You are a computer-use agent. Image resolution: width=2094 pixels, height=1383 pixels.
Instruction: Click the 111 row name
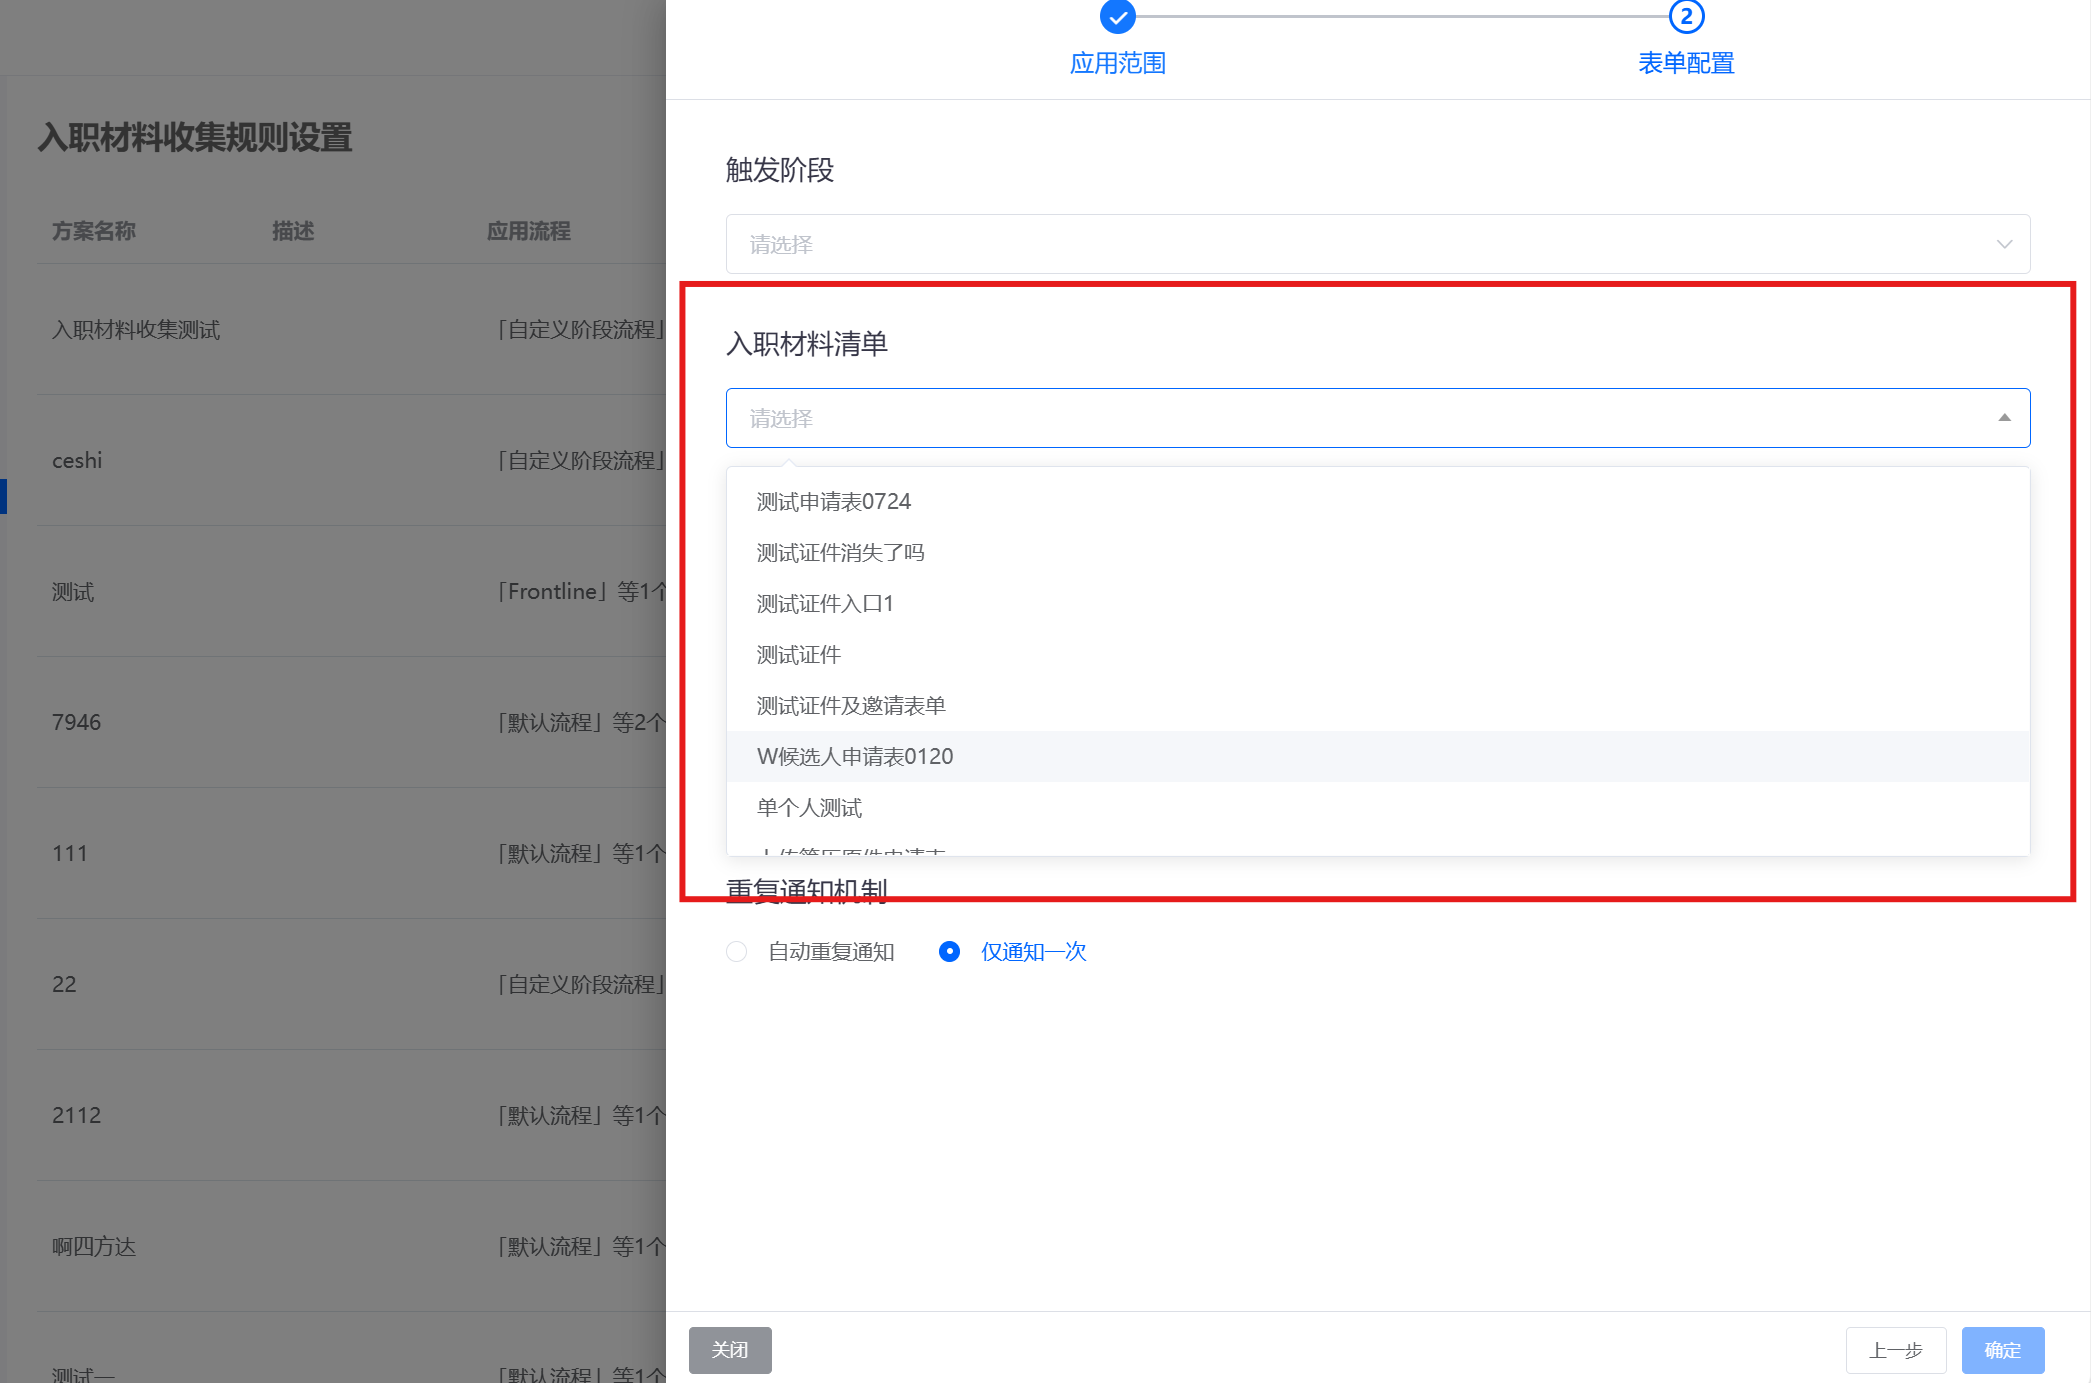click(70, 854)
